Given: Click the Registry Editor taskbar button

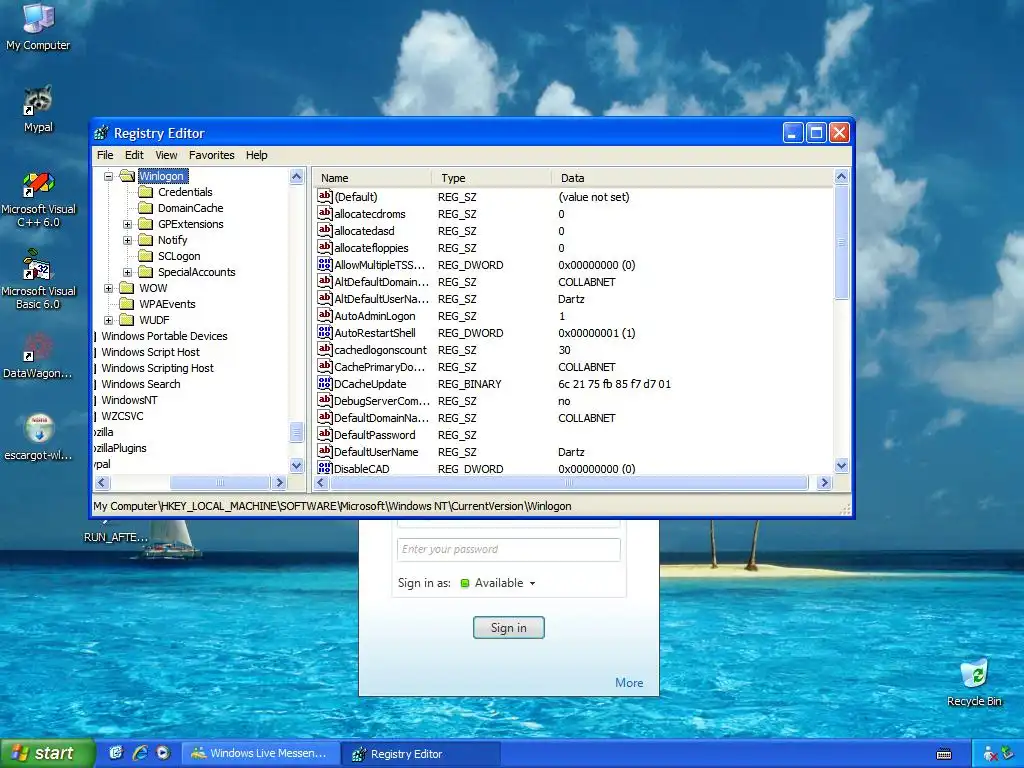Looking at the screenshot, I should point(423,754).
